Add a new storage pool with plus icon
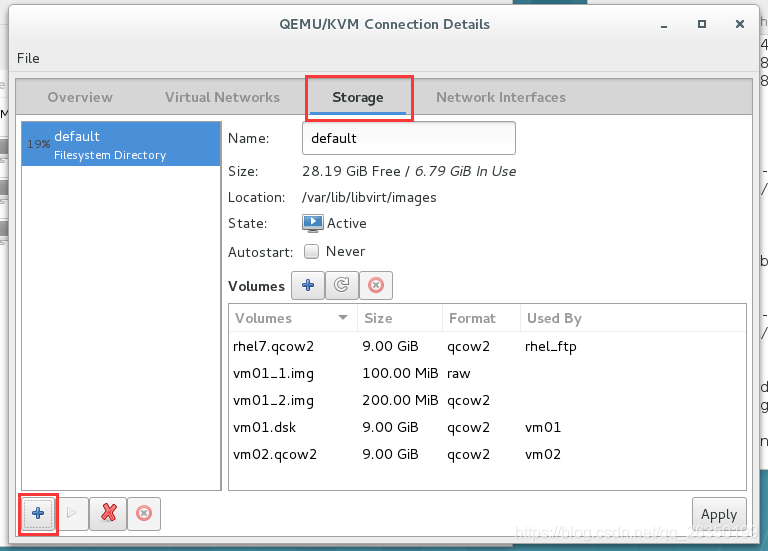Viewport: 768px width, 551px height. click(38, 513)
